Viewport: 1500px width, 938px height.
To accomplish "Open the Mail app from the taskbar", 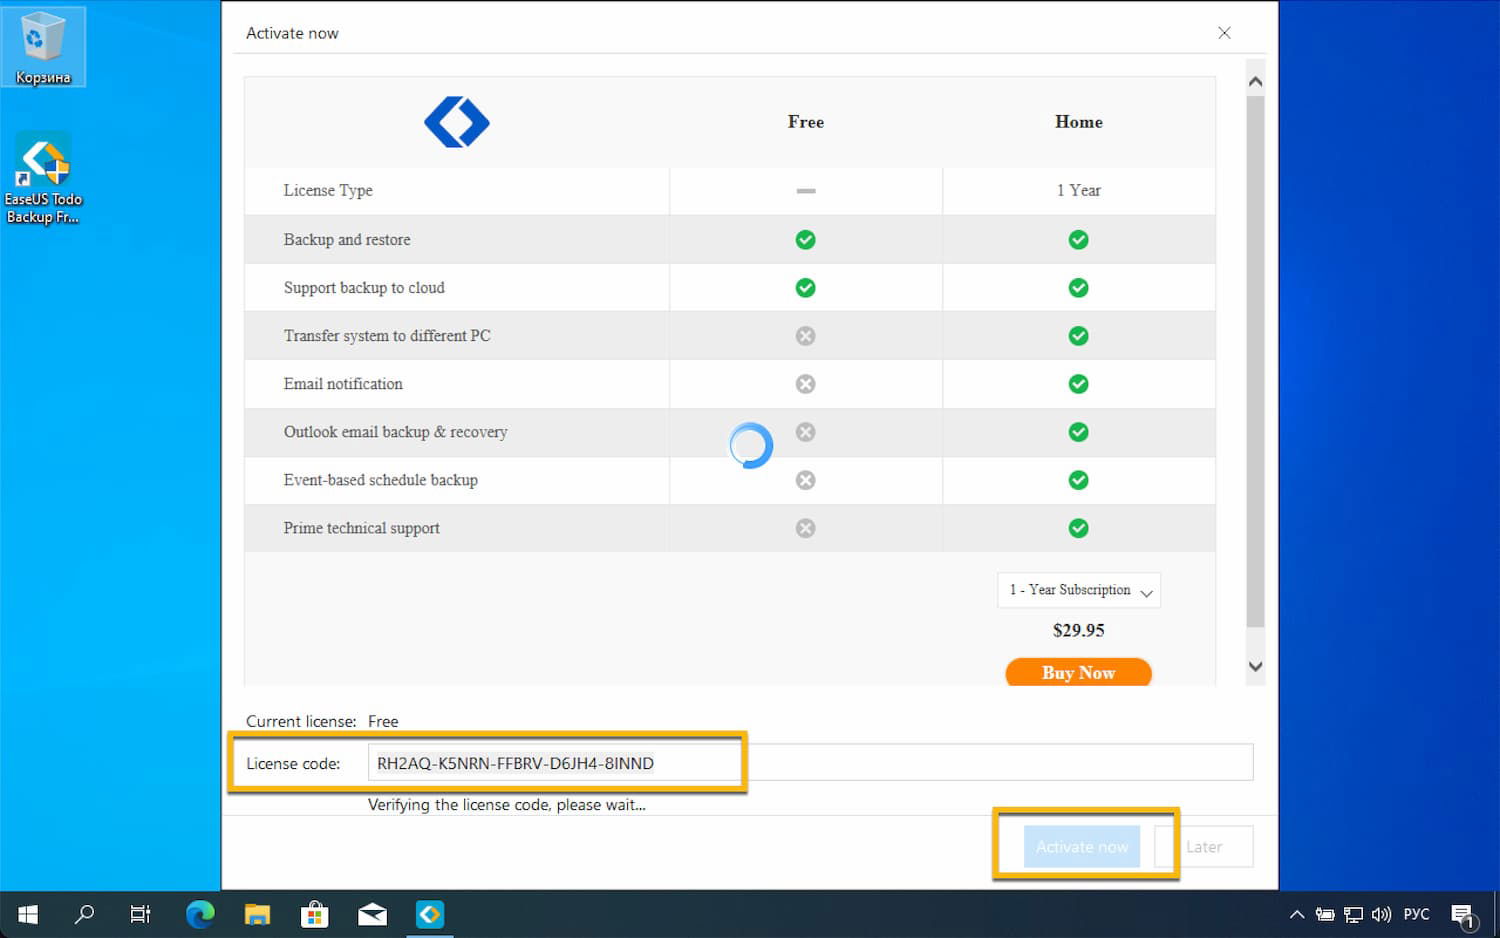I will point(372,914).
